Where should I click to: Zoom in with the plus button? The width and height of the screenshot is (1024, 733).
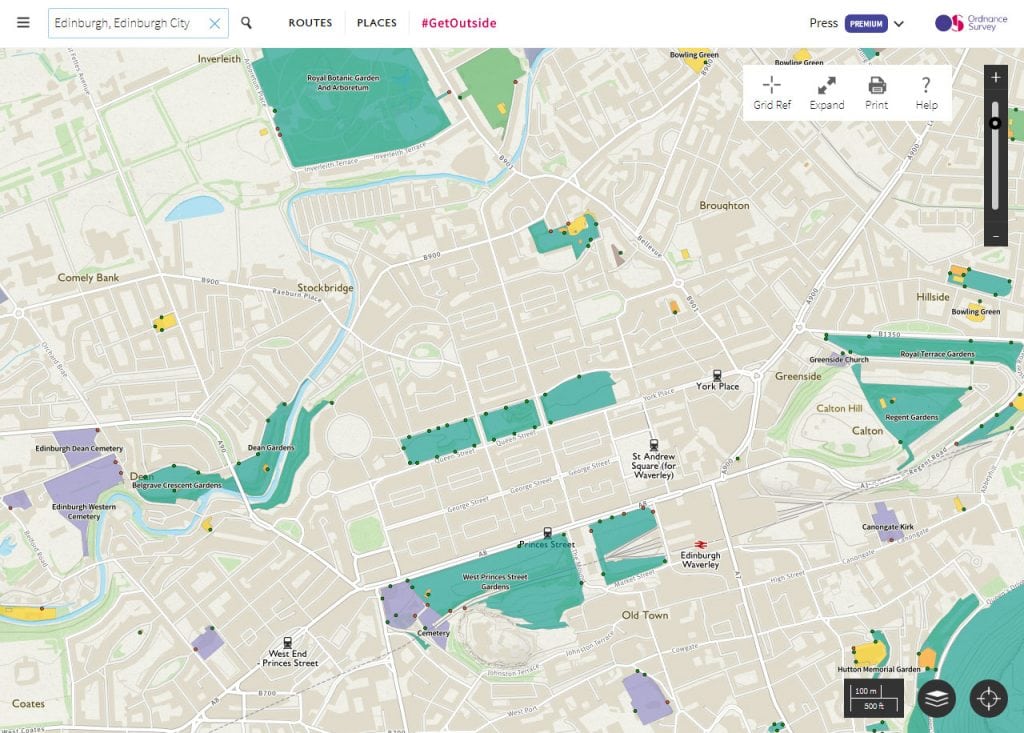(995, 77)
